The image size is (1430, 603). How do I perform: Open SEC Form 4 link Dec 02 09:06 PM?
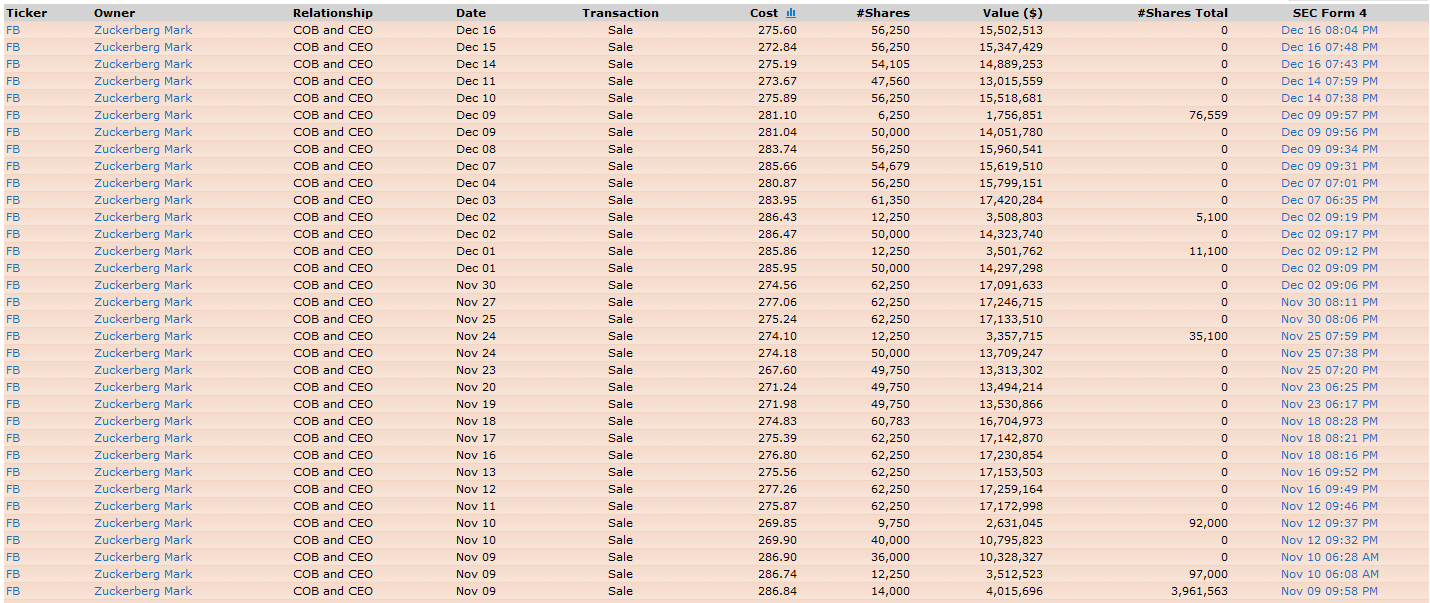[x=1329, y=285]
